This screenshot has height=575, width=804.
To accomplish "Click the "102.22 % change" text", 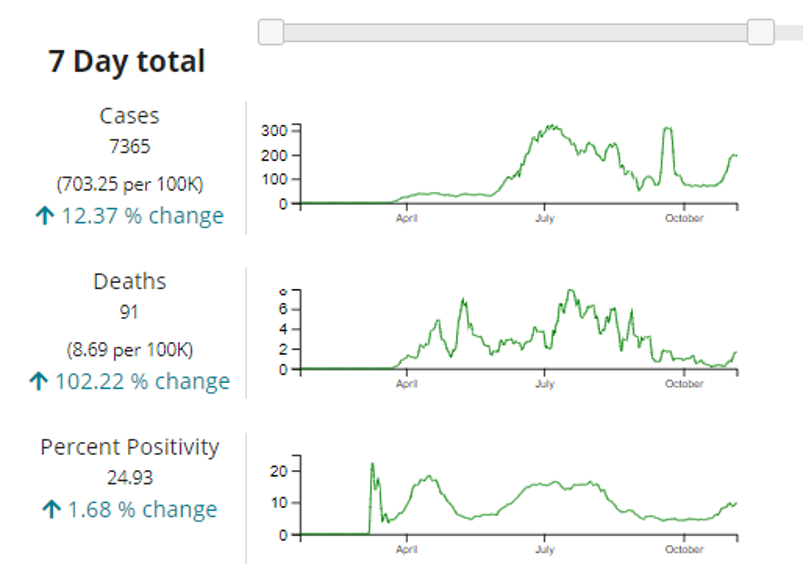I will click(142, 382).
